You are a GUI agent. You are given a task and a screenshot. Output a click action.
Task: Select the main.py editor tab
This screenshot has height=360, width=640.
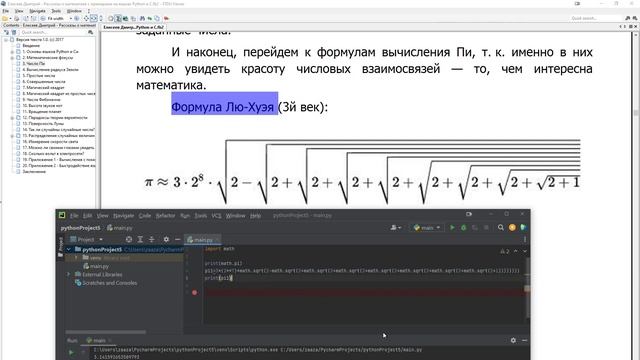[x=203, y=240]
